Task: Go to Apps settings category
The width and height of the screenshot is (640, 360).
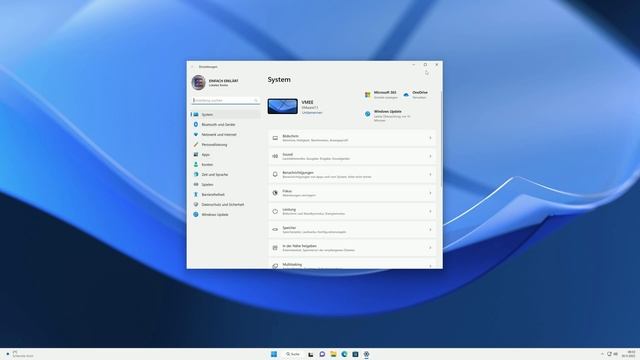Action: pos(225,155)
